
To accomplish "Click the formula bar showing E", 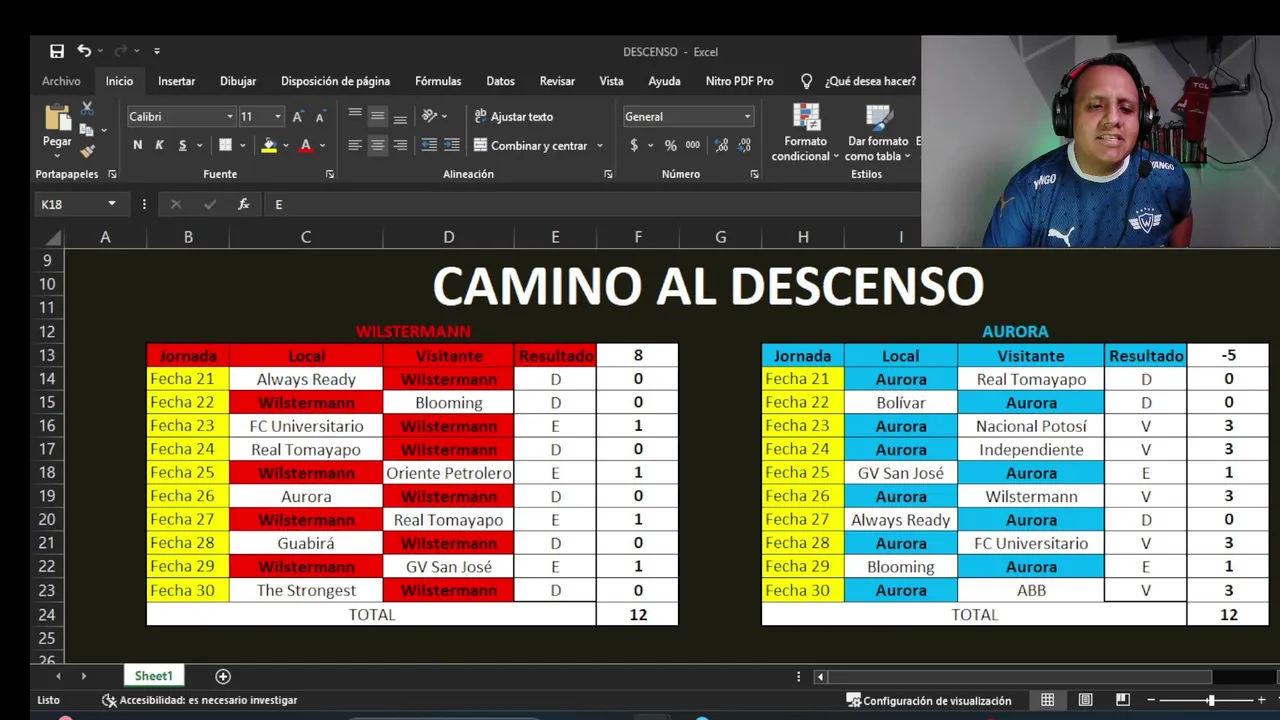I will 590,204.
